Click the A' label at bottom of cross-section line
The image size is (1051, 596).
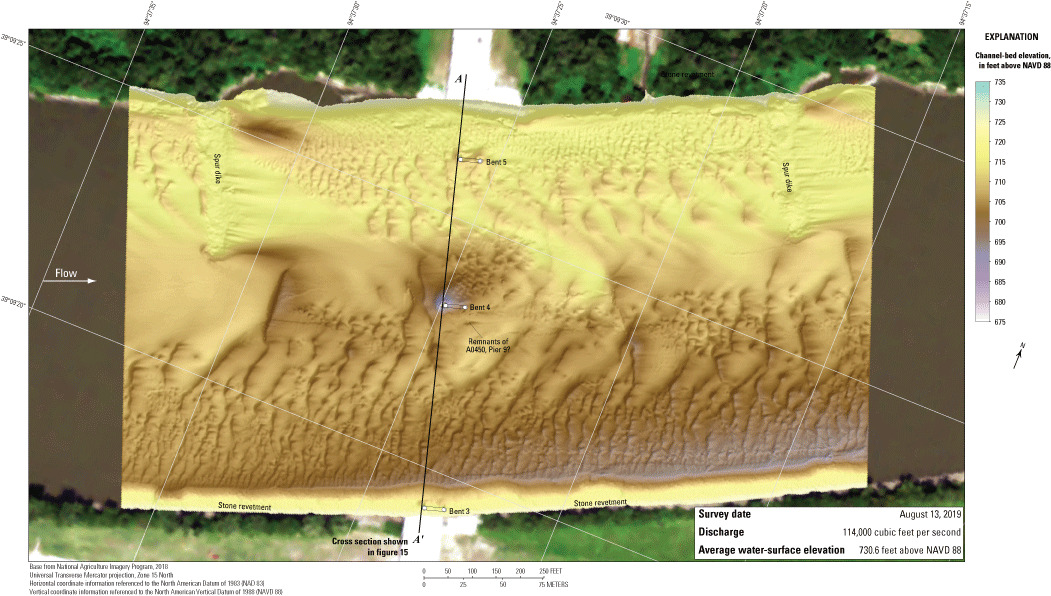[420, 534]
